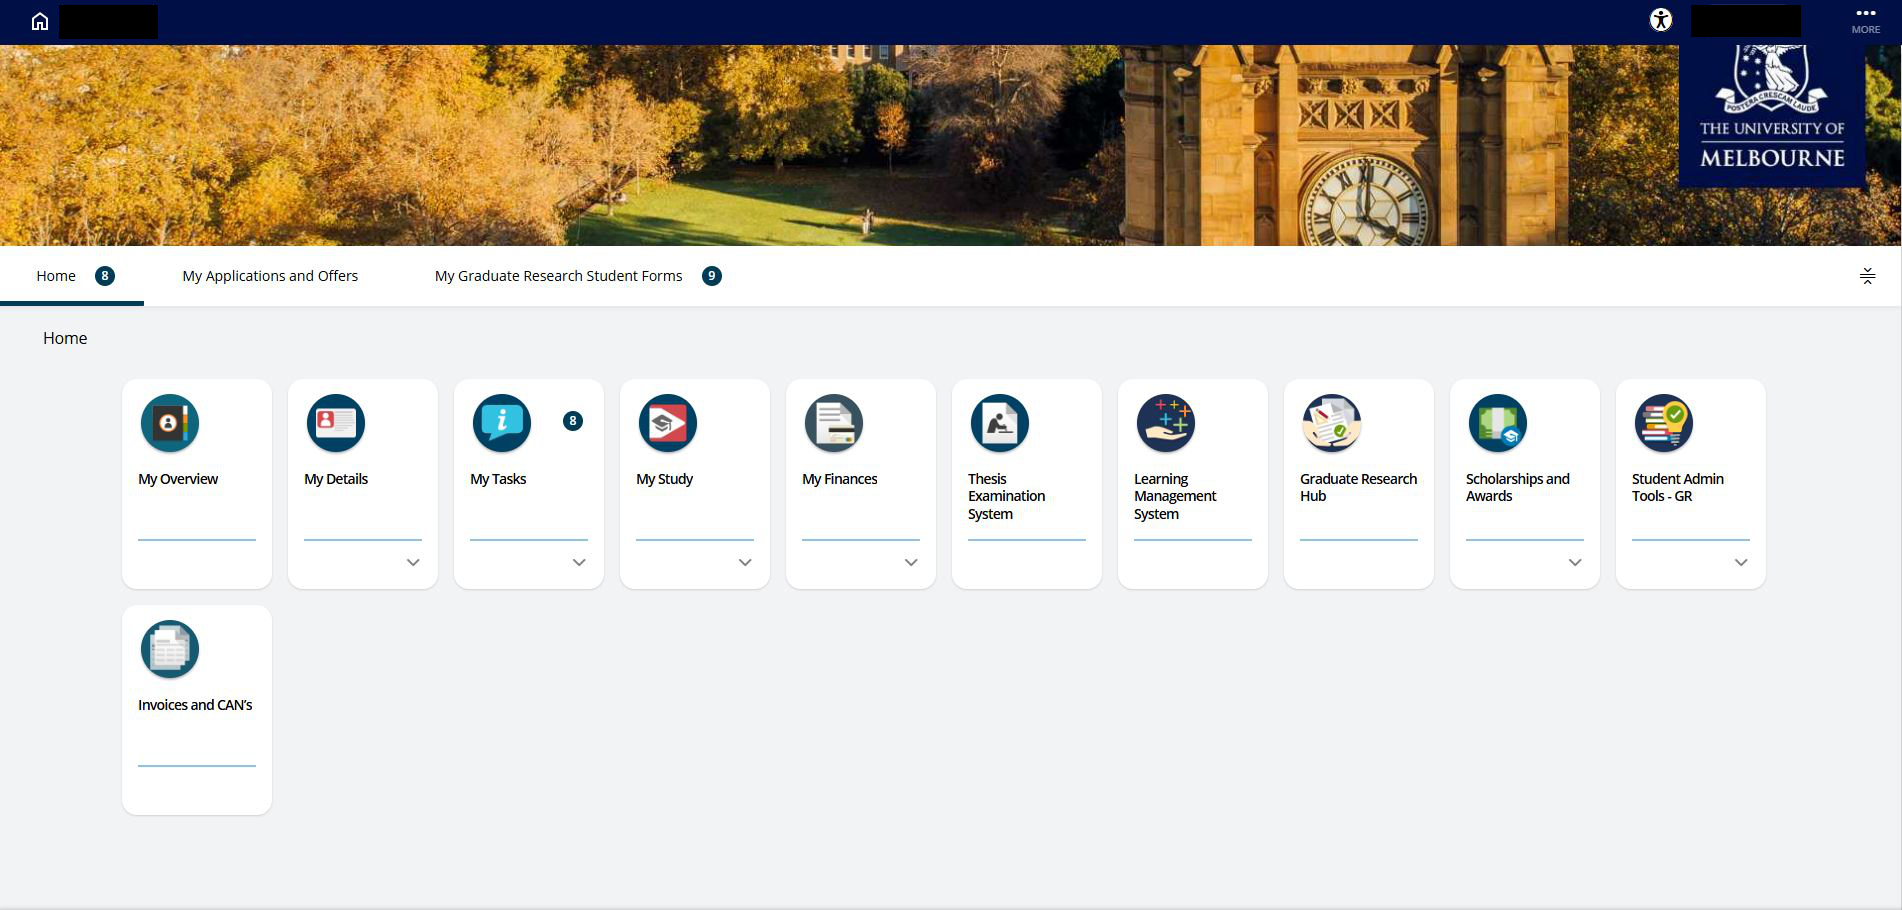Click the My Tasks tile label
Image resolution: width=1902 pixels, height=910 pixels.
click(x=498, y=479)
